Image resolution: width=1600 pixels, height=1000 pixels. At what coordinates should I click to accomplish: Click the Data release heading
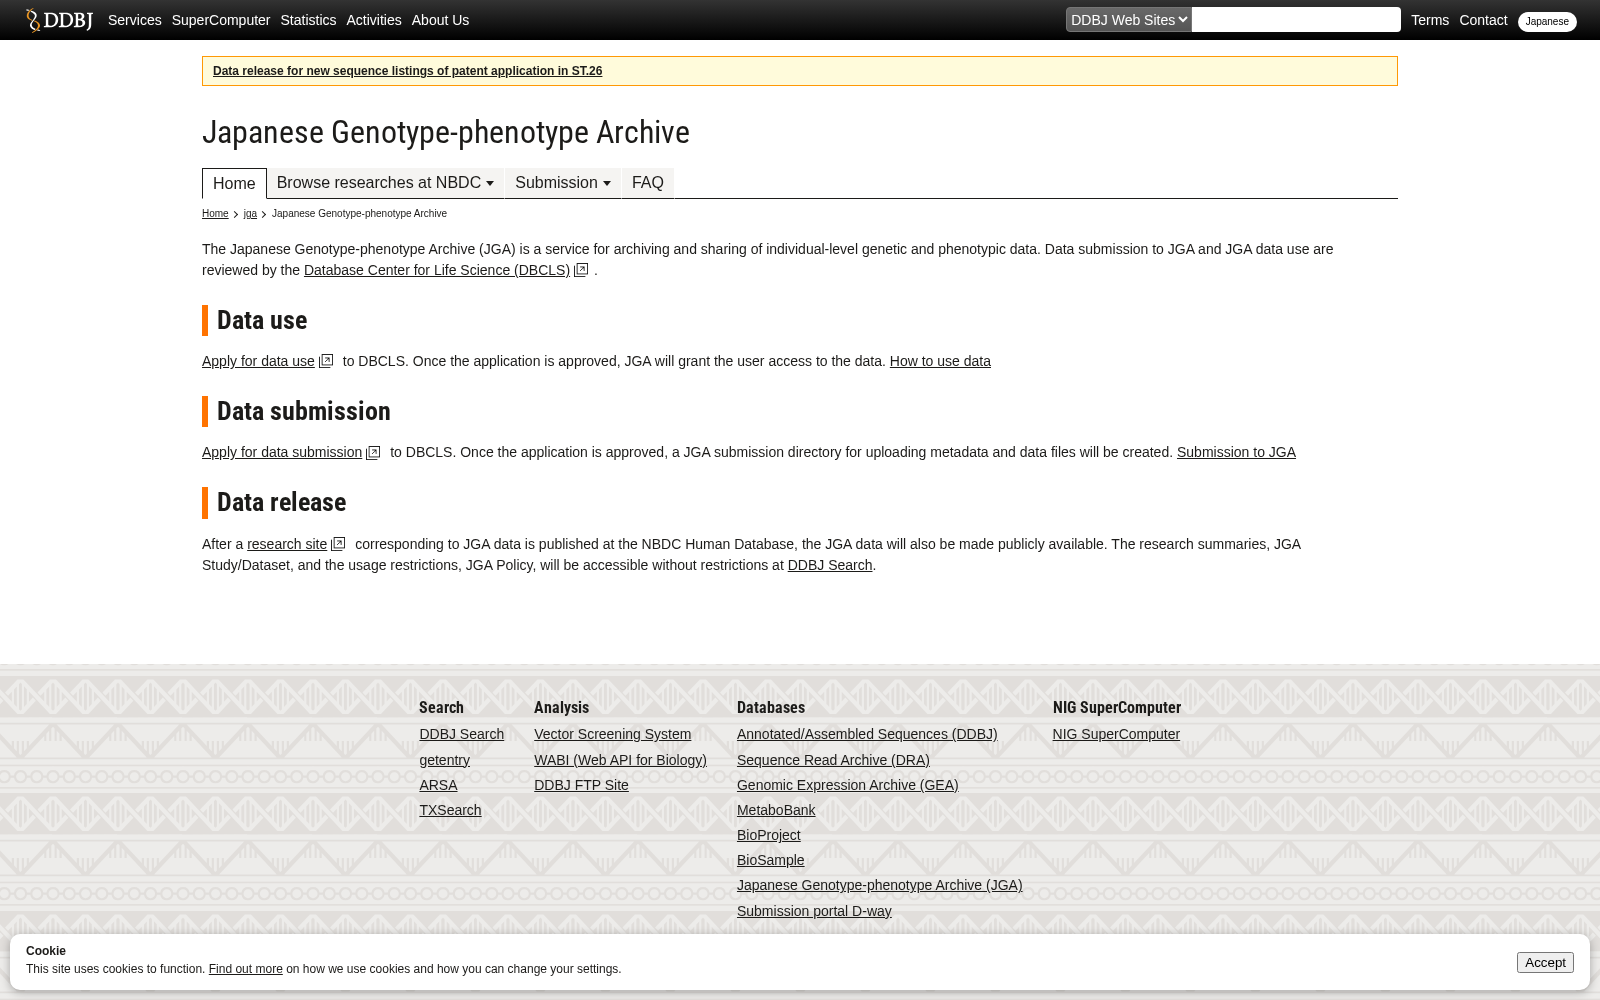282,502
